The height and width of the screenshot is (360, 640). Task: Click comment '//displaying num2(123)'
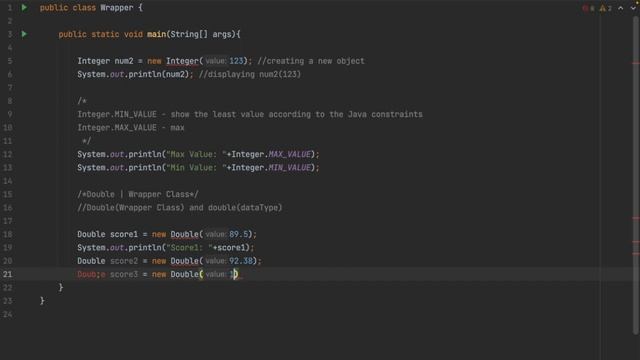click(249, 74)
